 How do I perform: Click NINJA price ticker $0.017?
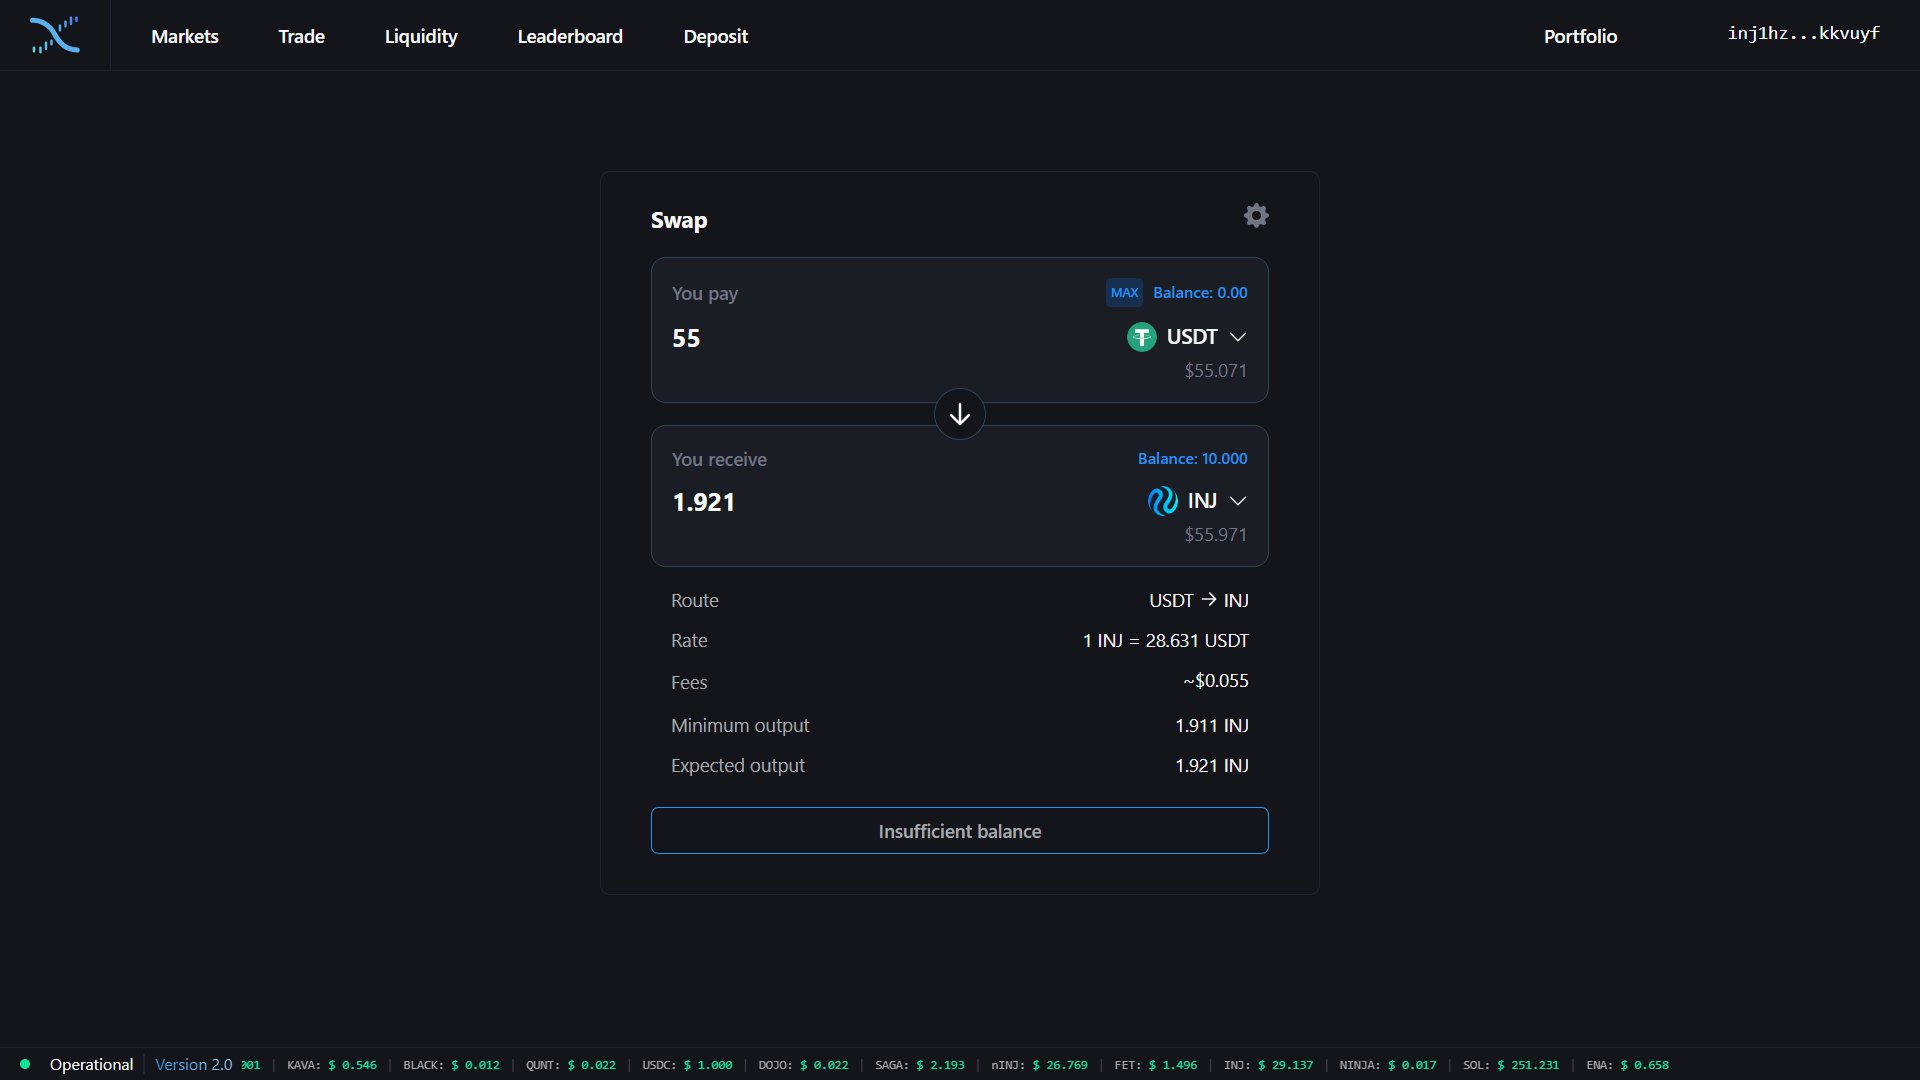click(1388, 1065)
